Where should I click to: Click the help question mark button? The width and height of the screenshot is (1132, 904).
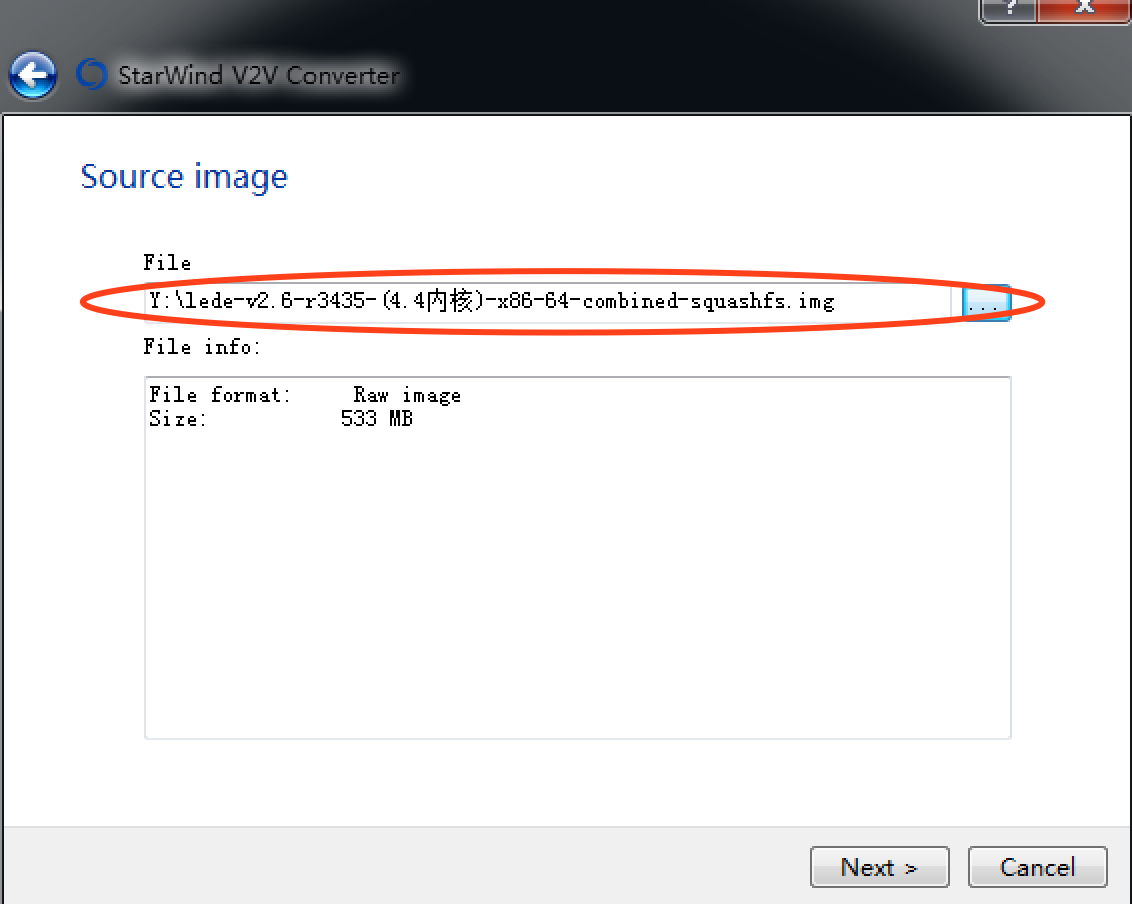[x=1009, y=10]
